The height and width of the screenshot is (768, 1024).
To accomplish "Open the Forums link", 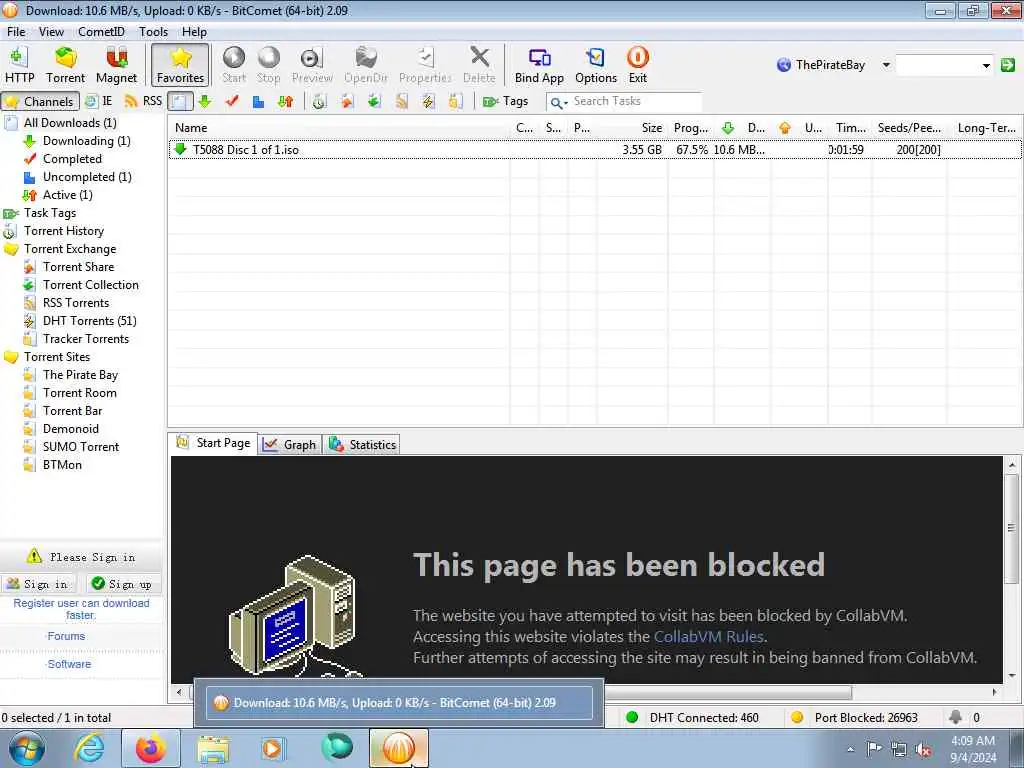I will pos(66,636).
